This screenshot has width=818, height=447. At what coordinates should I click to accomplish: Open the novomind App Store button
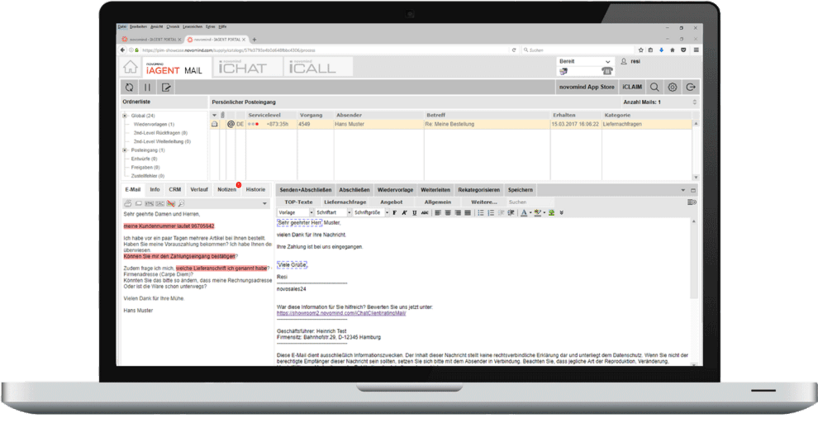(586, 87)
